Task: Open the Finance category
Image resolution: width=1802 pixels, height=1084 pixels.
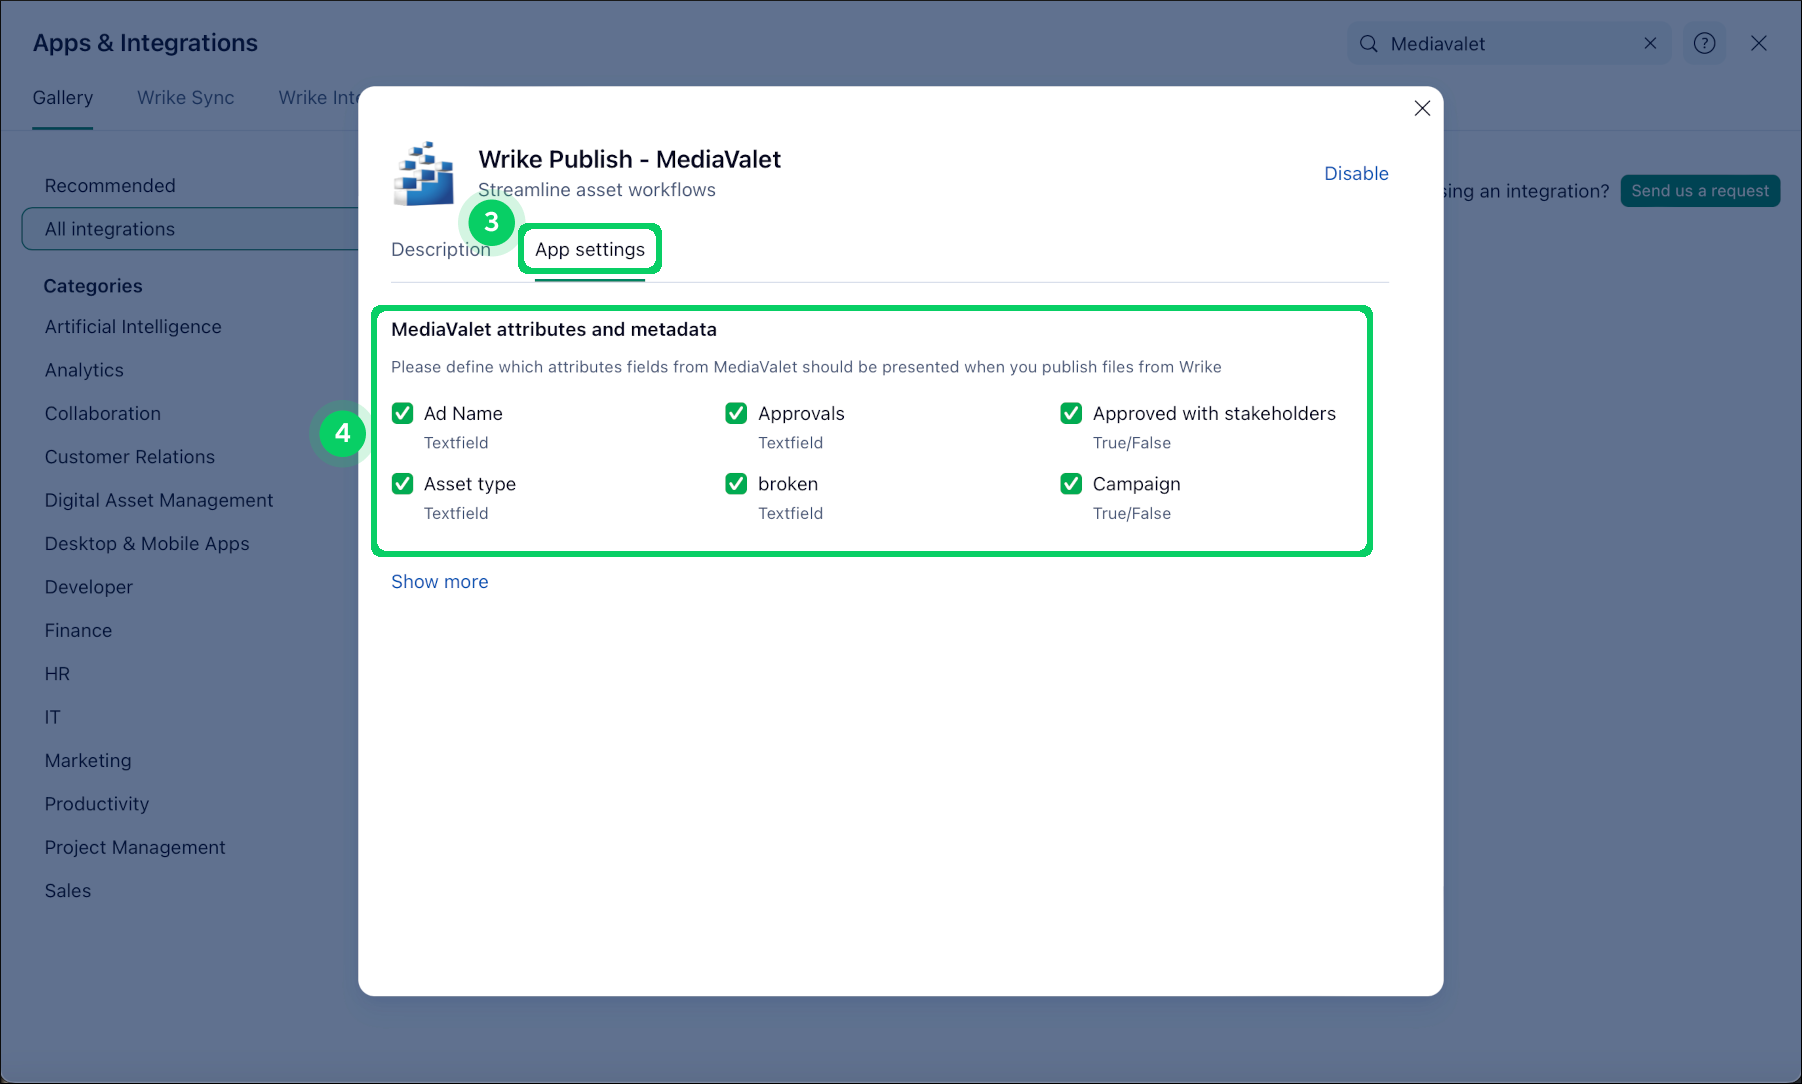Action: [78, 631]
